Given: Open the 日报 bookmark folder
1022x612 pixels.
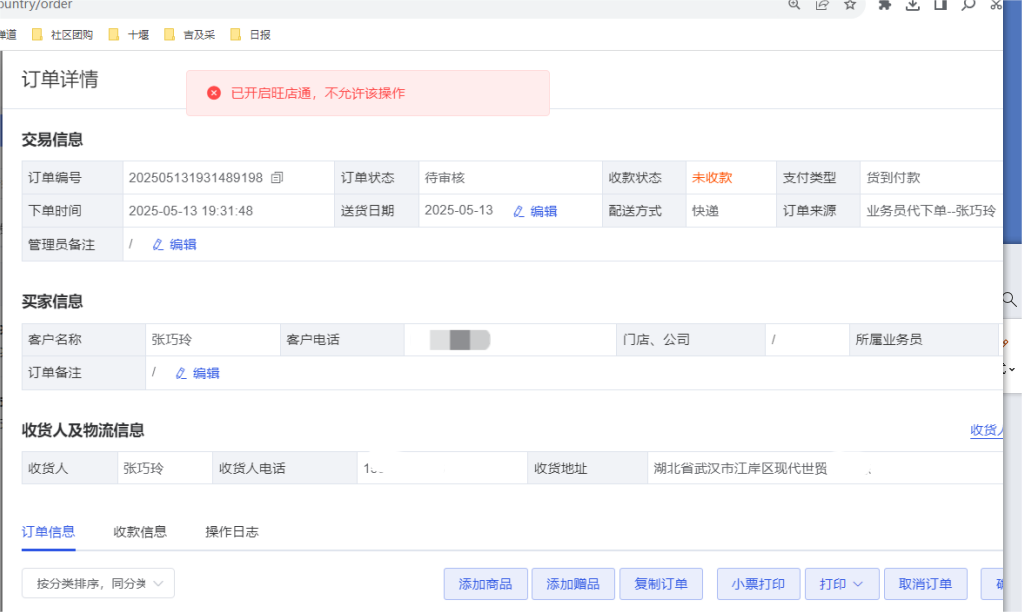Looking at the screenshot, I should [x=250, y=35].
